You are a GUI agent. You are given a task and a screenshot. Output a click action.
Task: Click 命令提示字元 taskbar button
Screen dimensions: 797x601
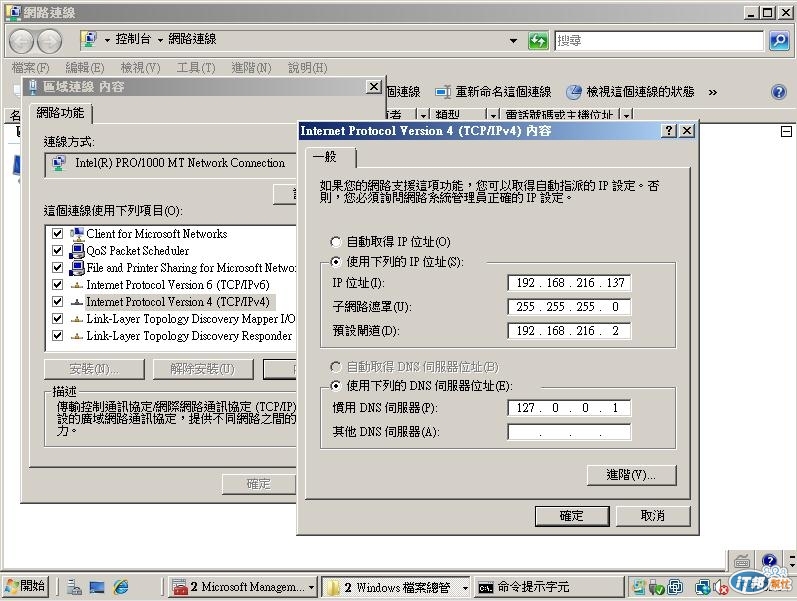(x=548, y=587)
